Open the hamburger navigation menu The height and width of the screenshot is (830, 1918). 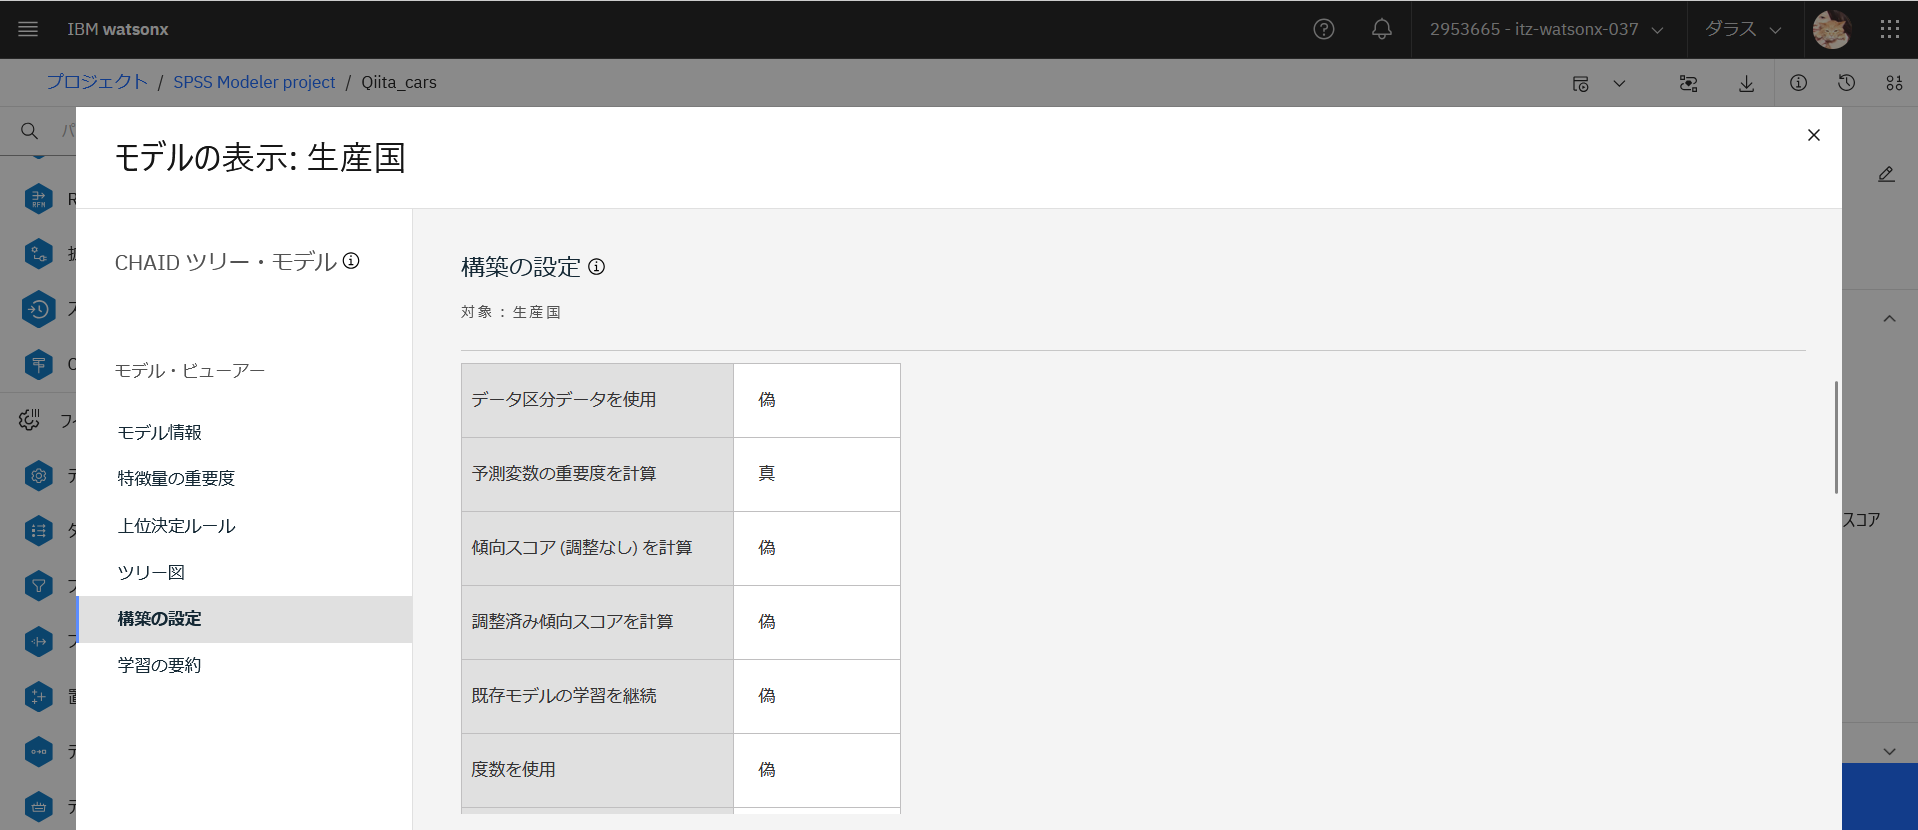[28, 29]
